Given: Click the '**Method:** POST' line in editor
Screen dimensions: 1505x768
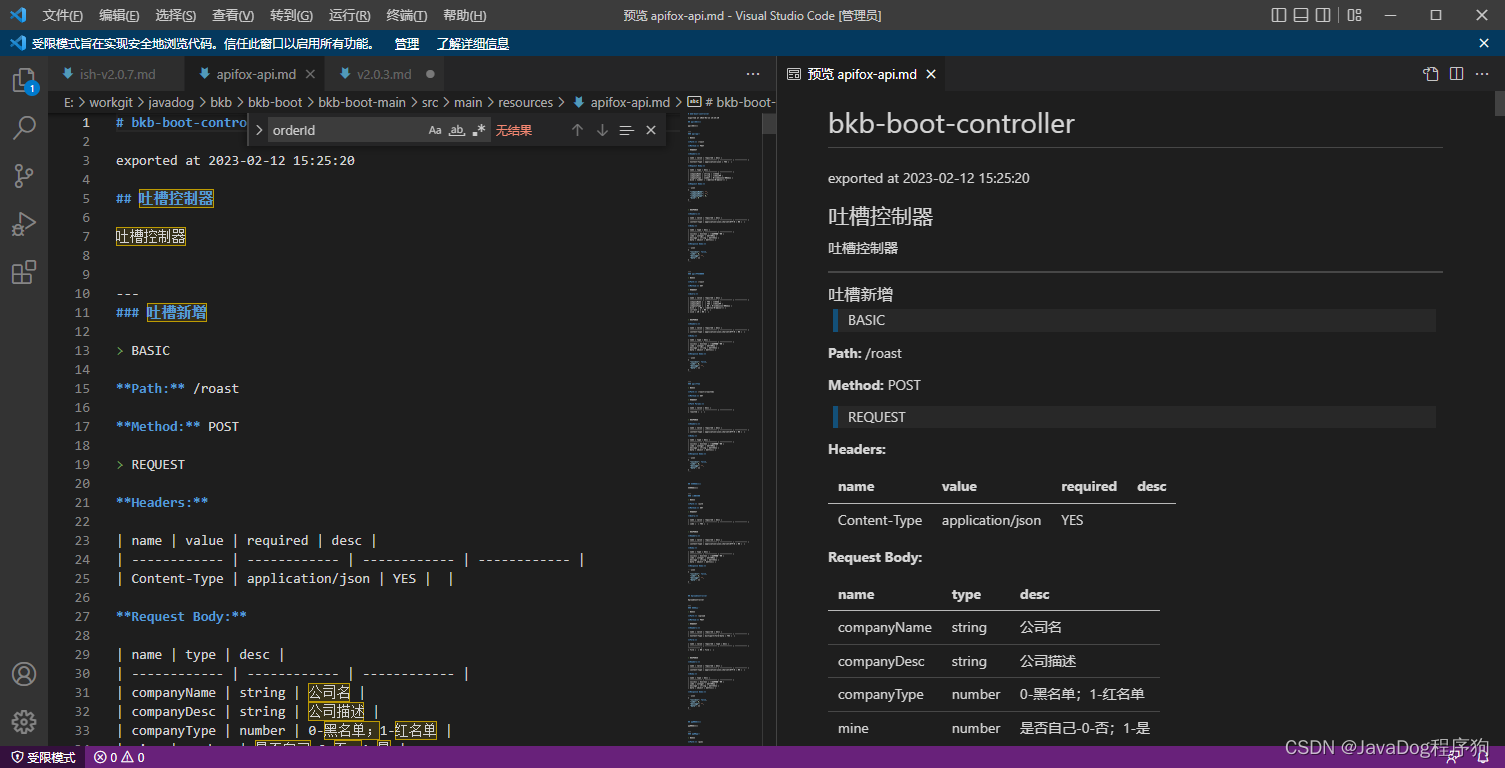Looking at the screenshot, I should pos(177,426).
